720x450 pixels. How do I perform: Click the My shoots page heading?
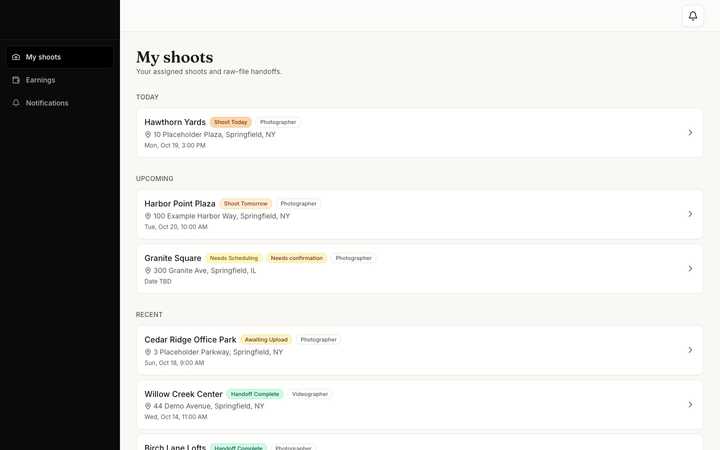click(x=174, y=57)
